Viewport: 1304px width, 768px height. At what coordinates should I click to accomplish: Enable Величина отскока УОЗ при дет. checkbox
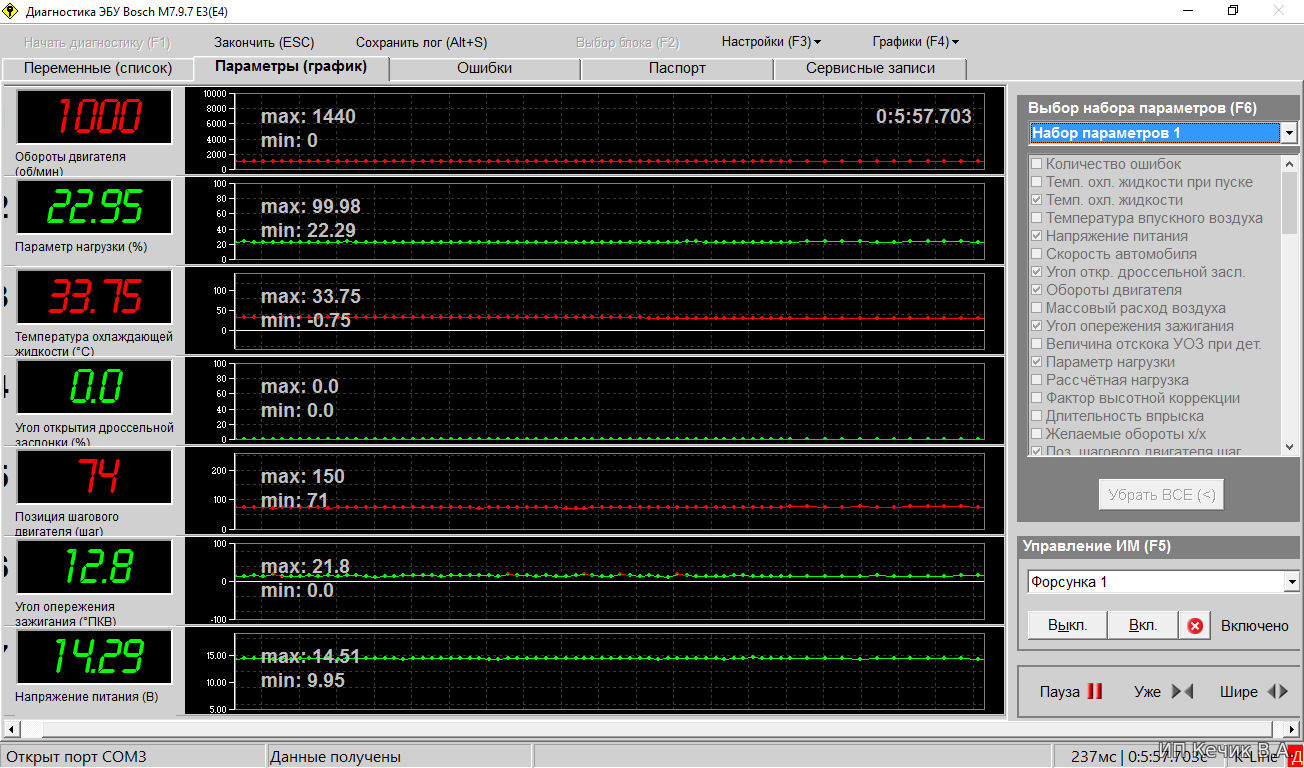tap(1037, 344)
